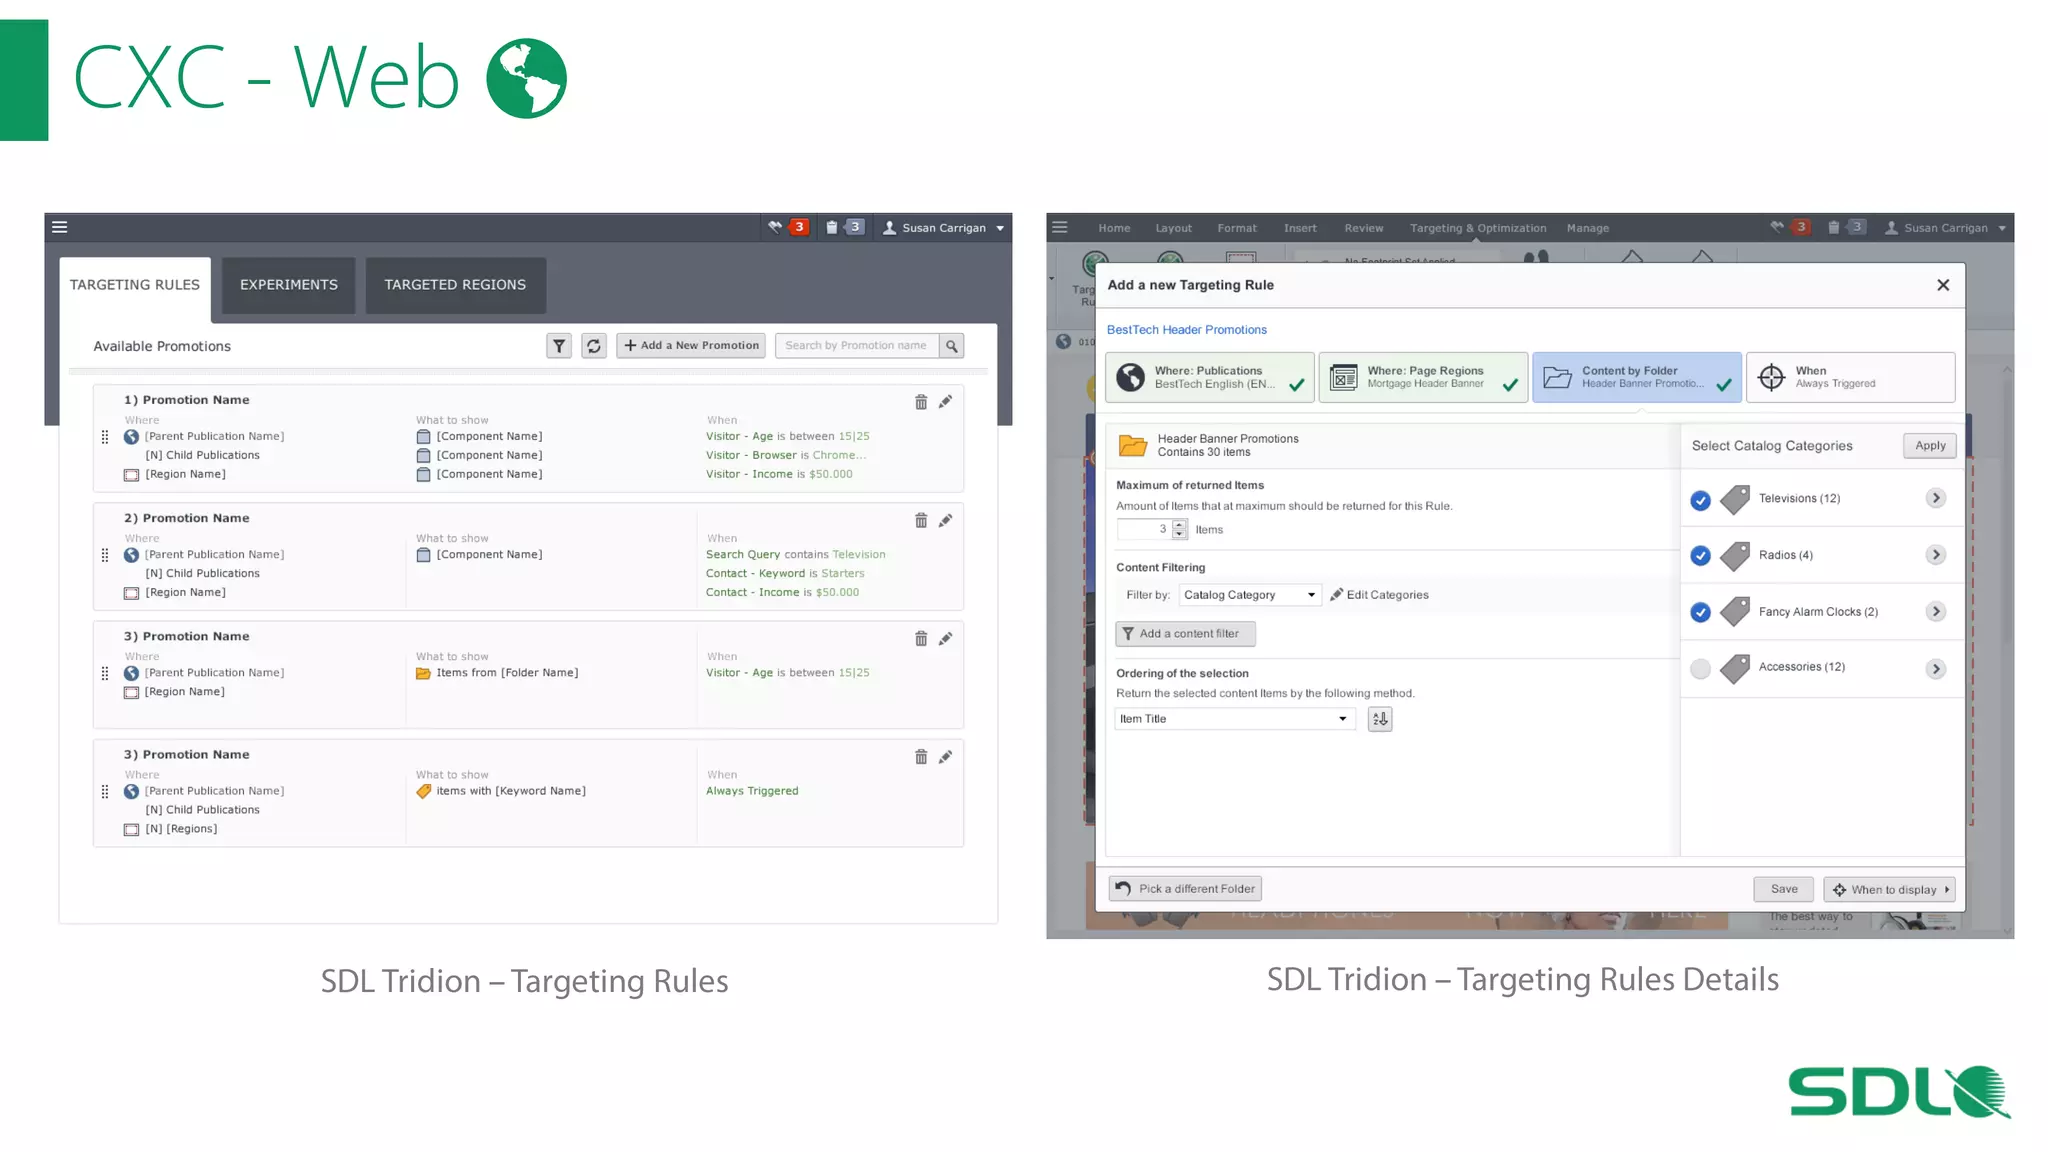Click maximum items stepper arrows
Viewport: 2048px width, 1152px height.
point(1179,529)
